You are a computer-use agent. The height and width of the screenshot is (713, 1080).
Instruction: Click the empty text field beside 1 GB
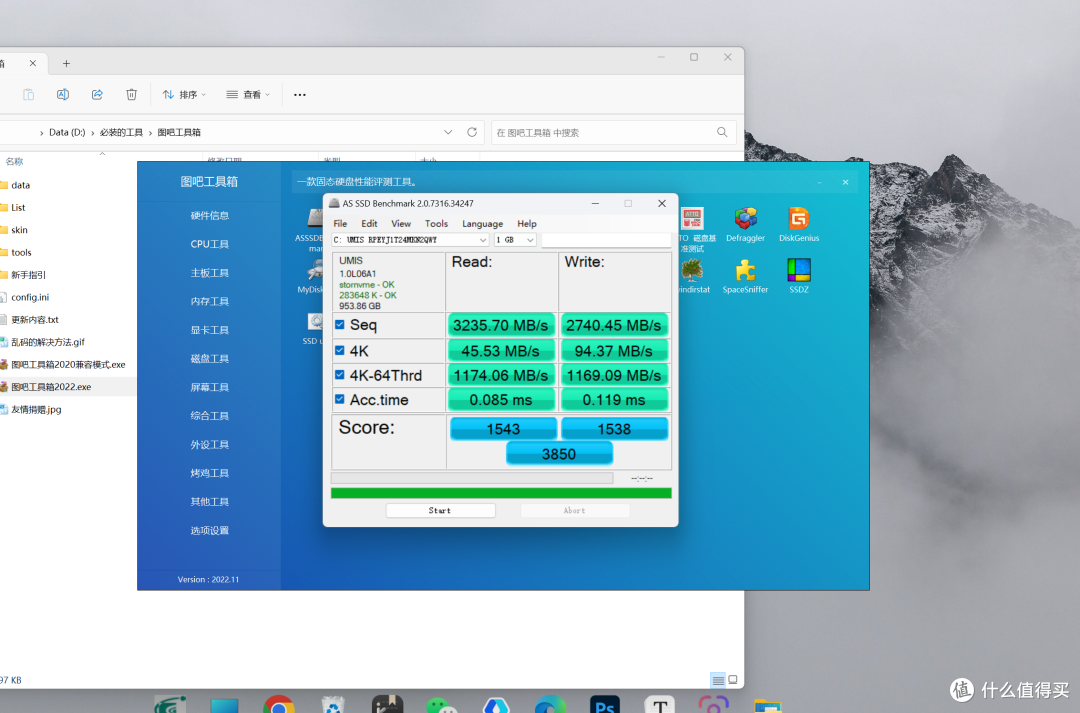click(606, 240)
